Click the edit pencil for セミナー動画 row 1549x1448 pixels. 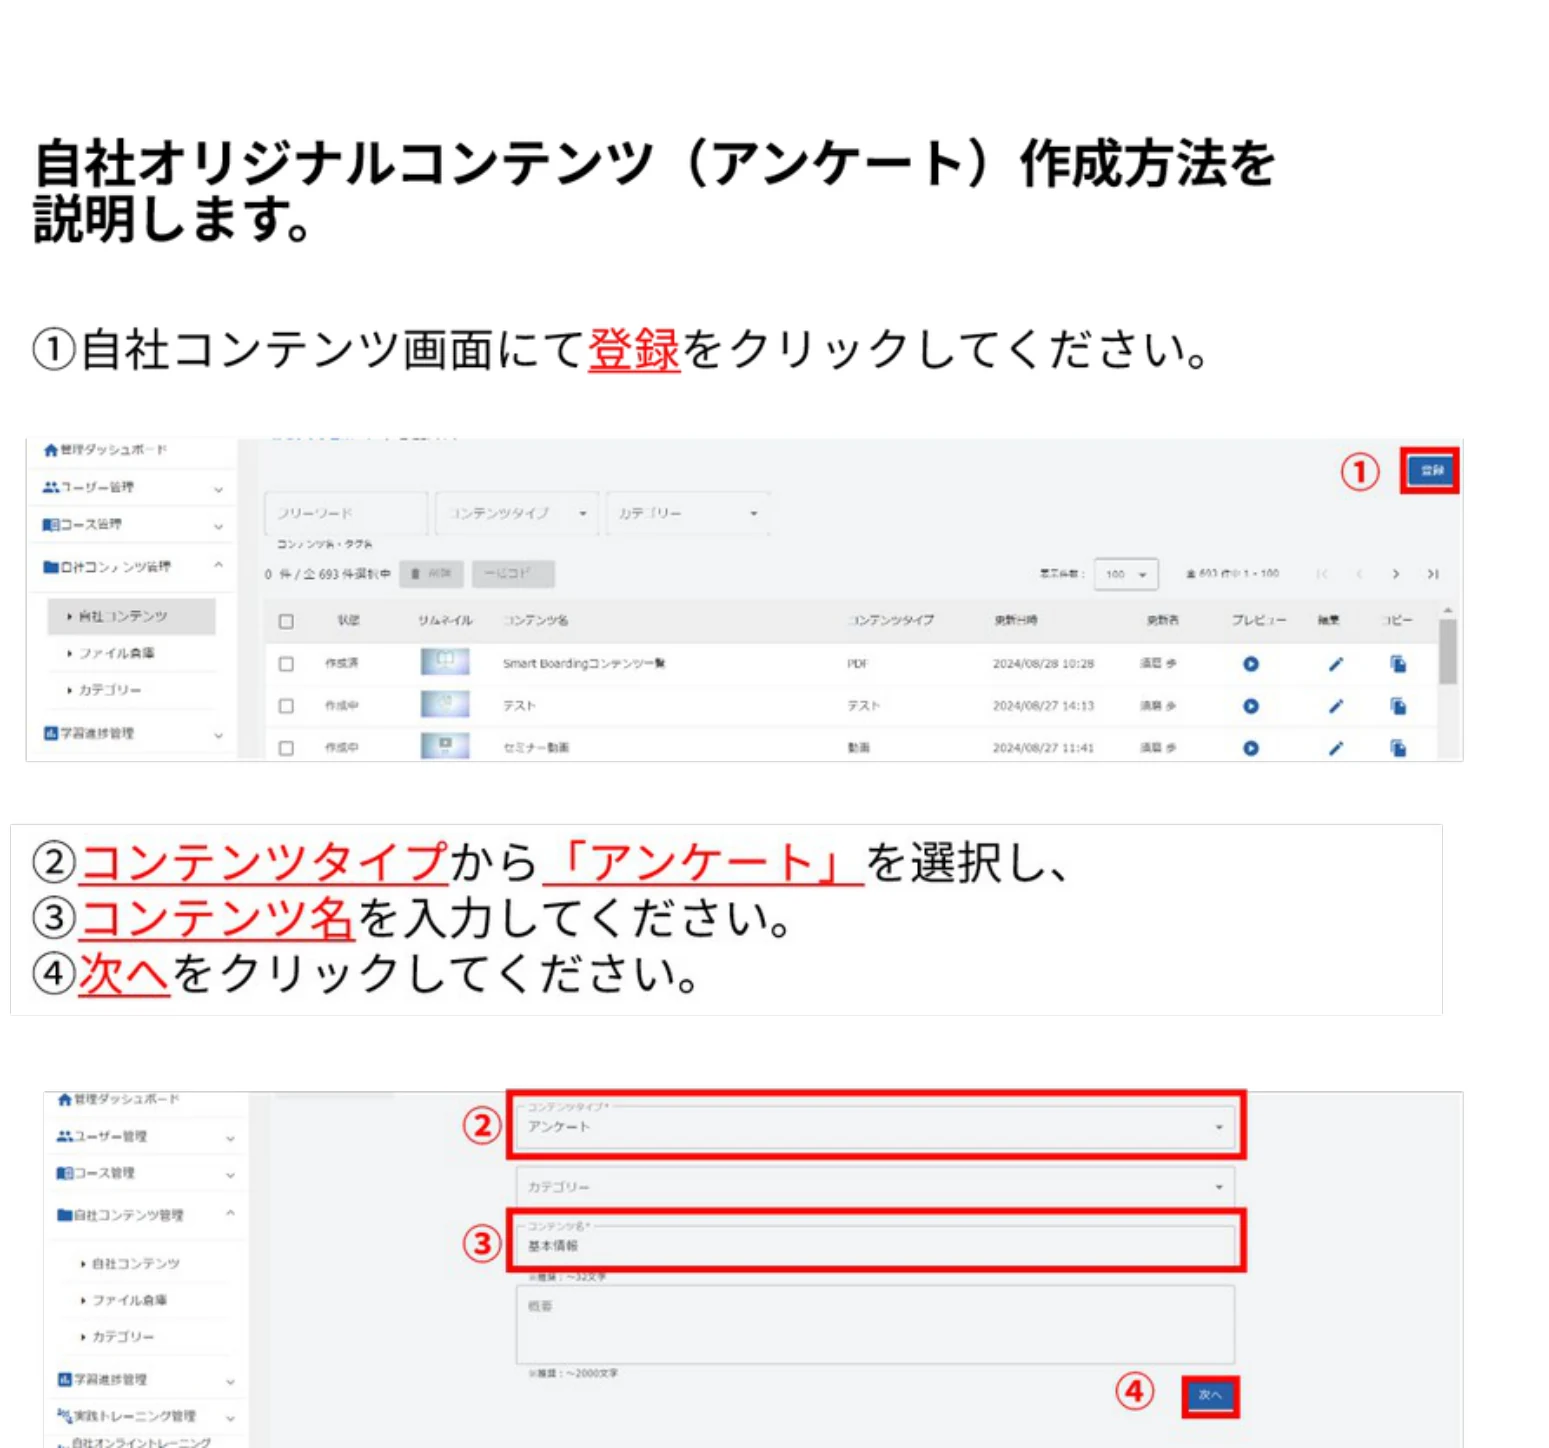pos(1335,748)
